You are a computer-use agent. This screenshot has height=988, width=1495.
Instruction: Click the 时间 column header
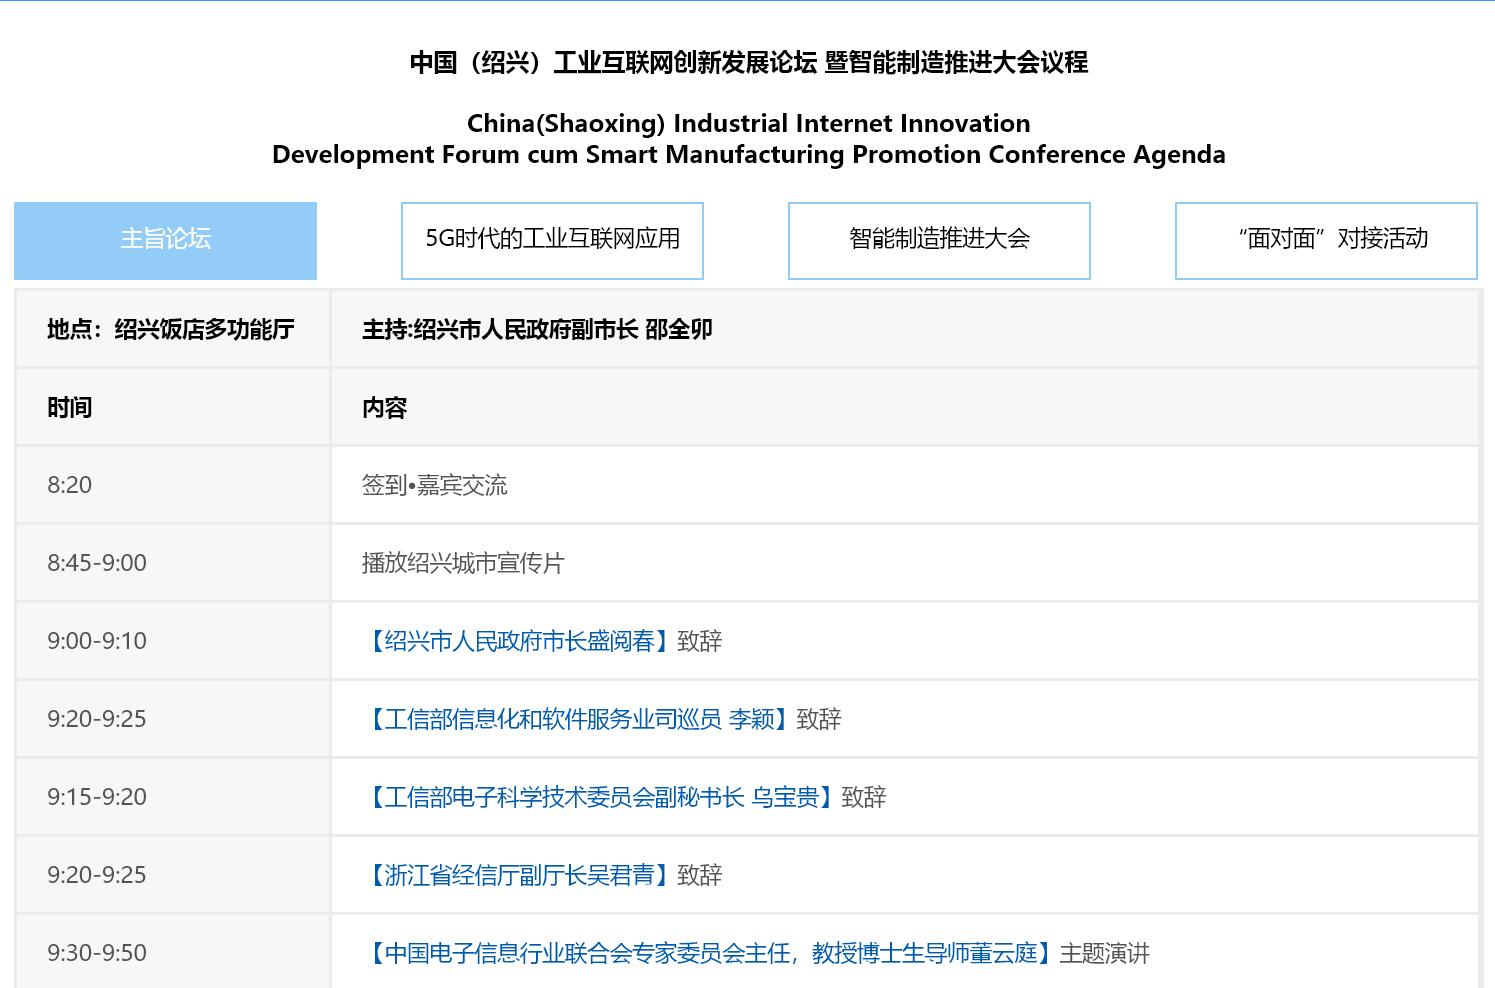point(173,407)
